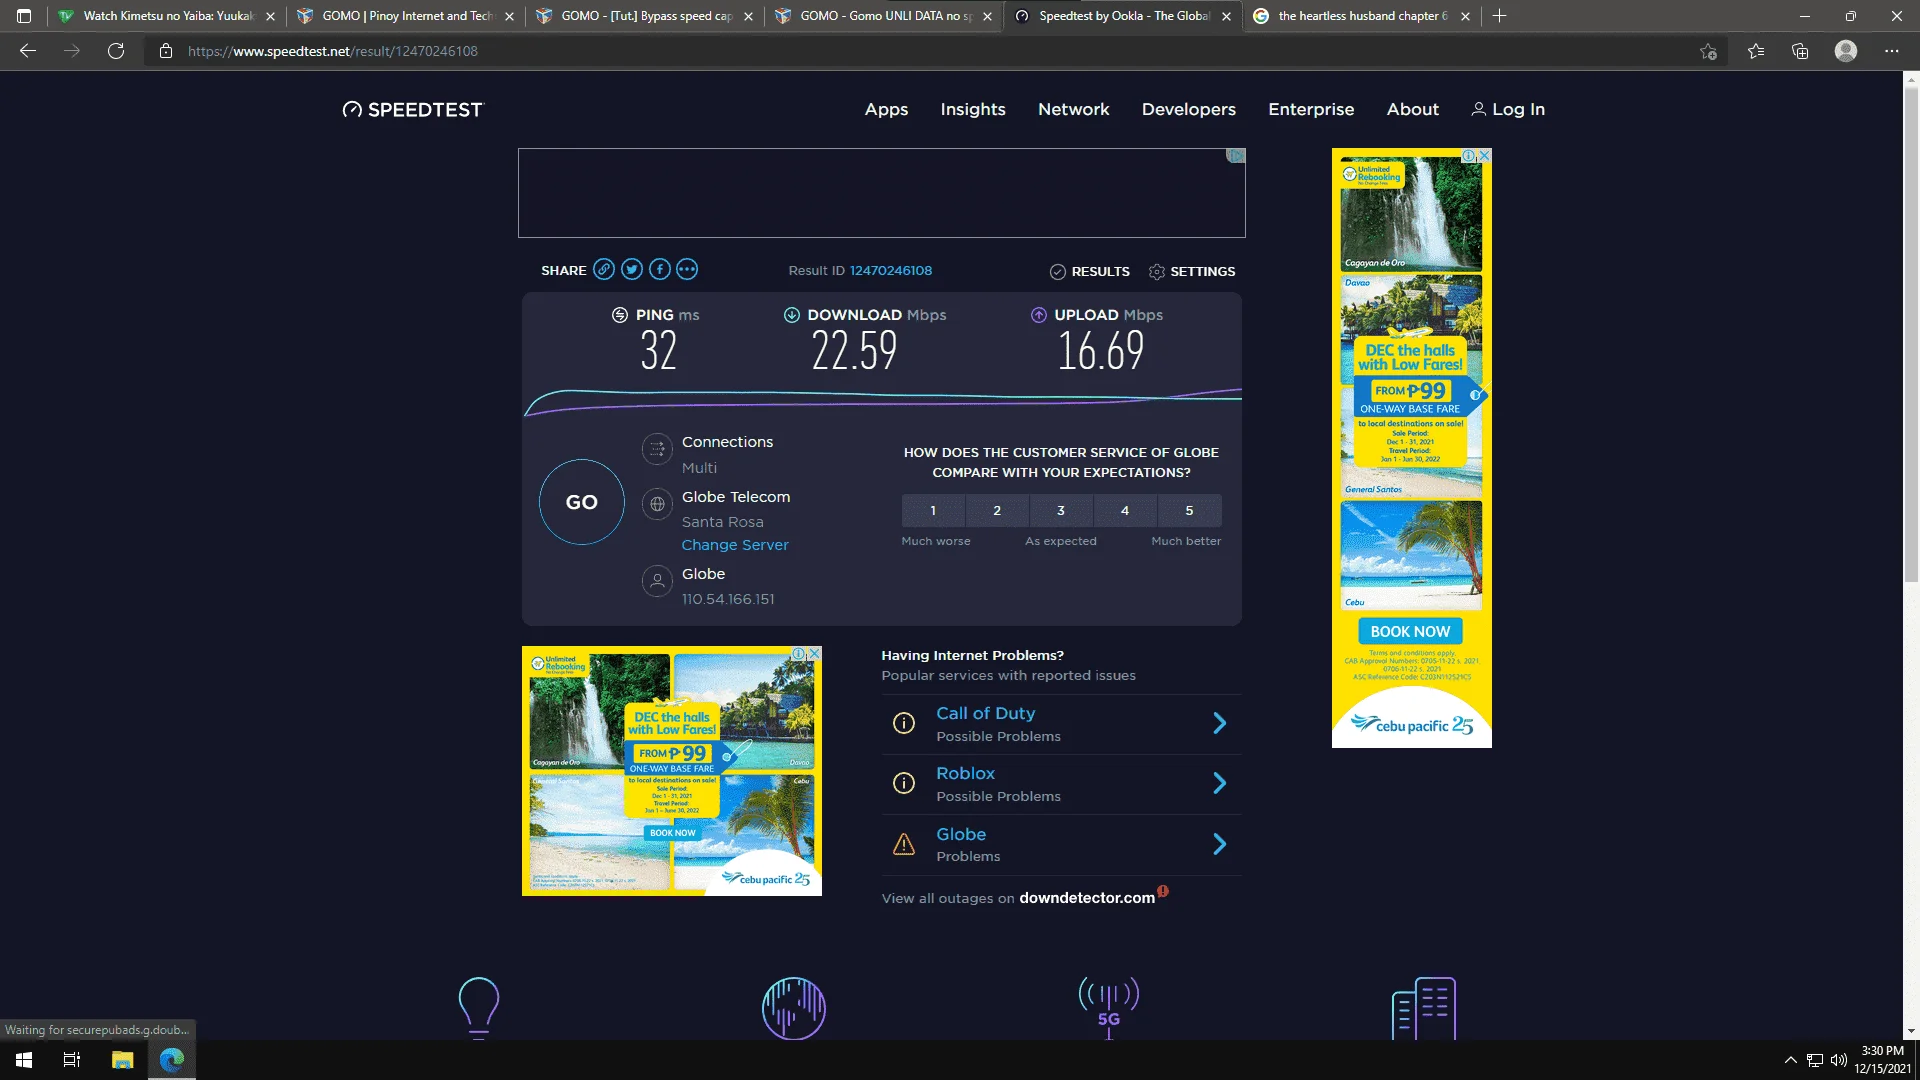Viewport: 1920px width, 1080px height.
Task: Open the Windows Start menu
Action: pyautogui.click(x=24, y=1060)
